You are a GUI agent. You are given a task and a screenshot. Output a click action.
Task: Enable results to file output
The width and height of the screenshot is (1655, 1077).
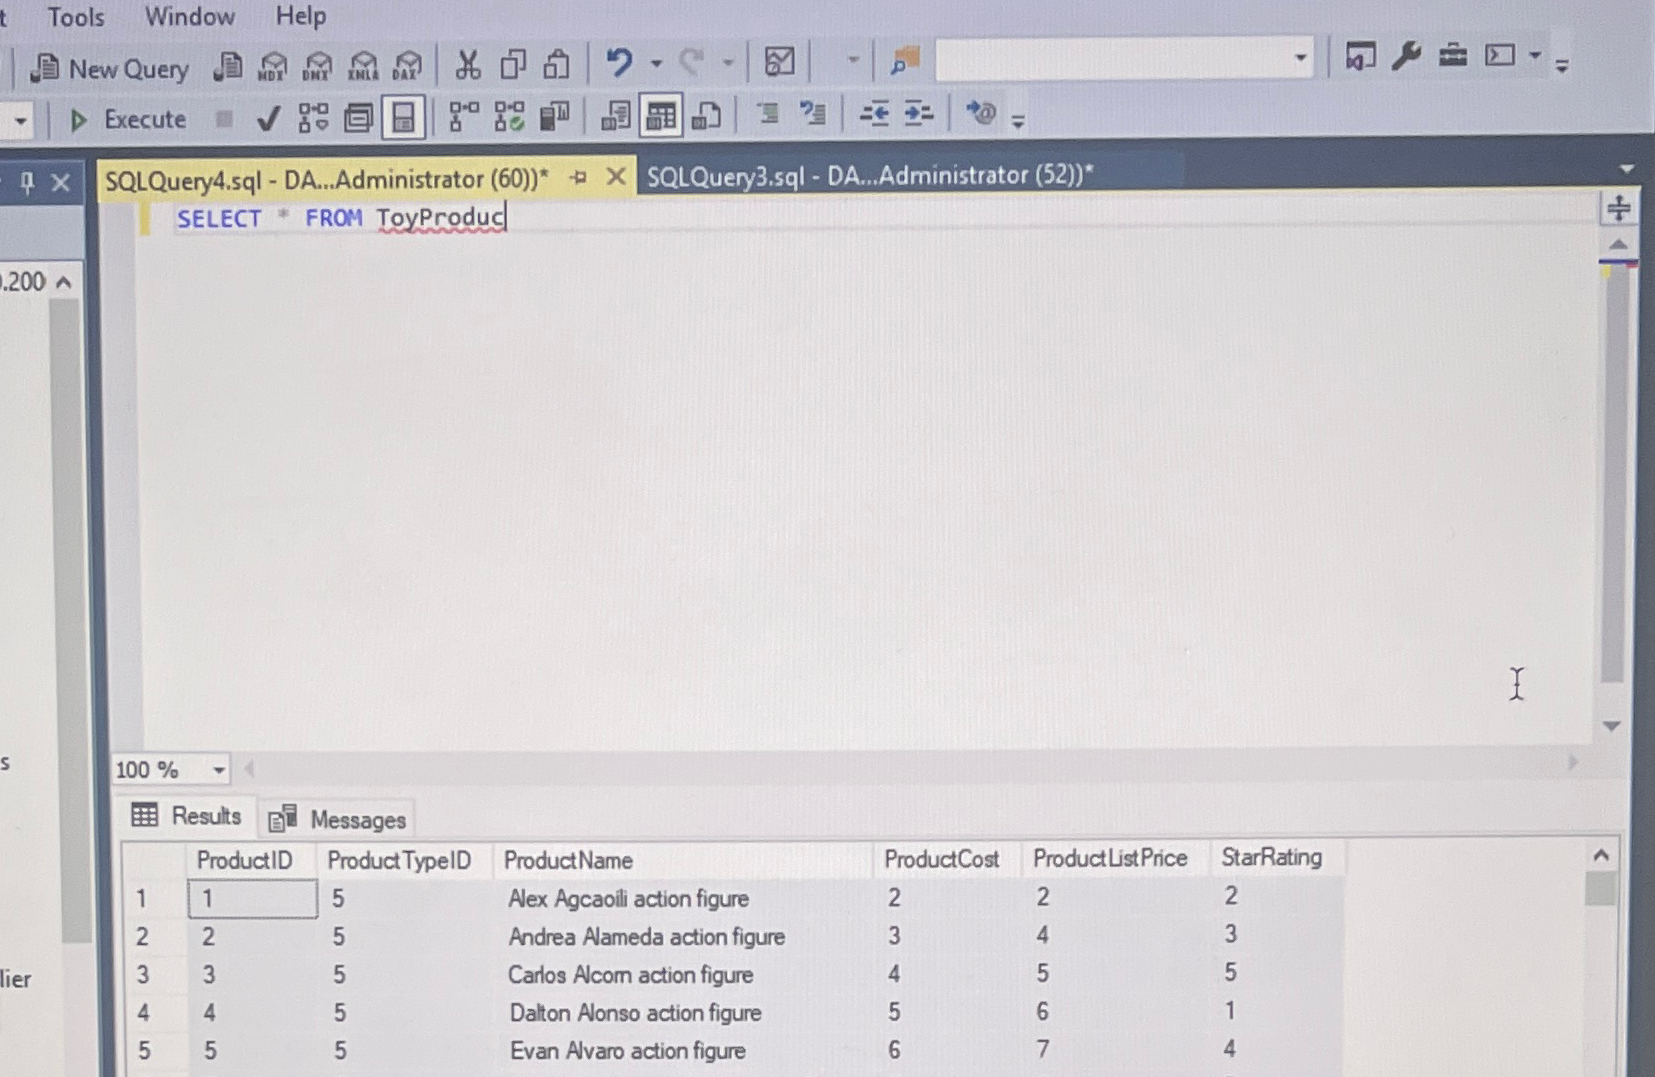point(707,116)
